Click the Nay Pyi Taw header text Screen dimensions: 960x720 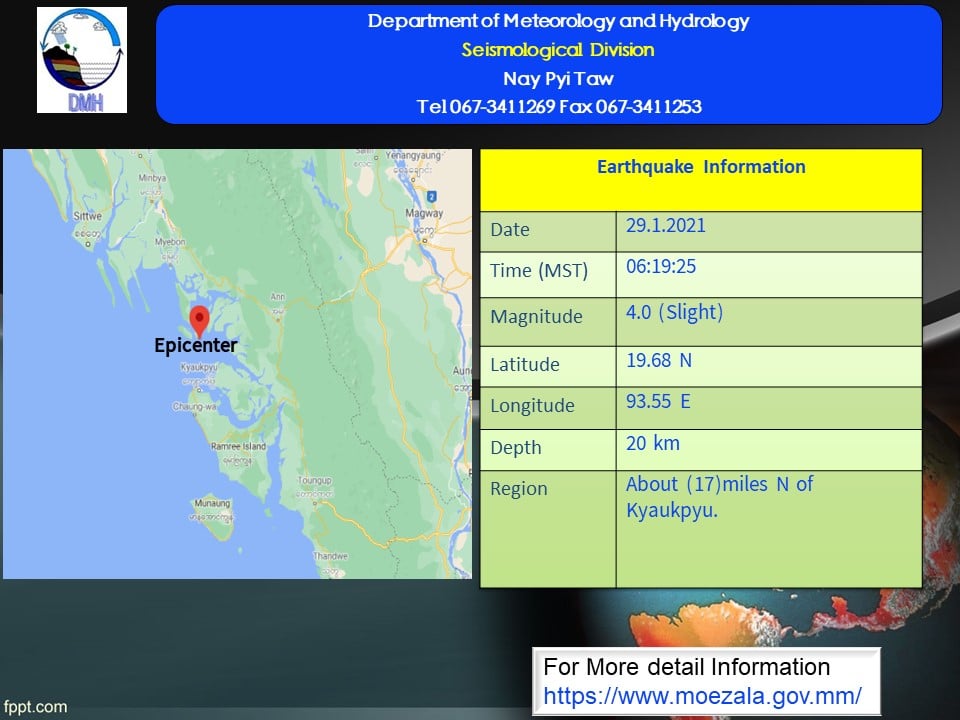point(558,79)
